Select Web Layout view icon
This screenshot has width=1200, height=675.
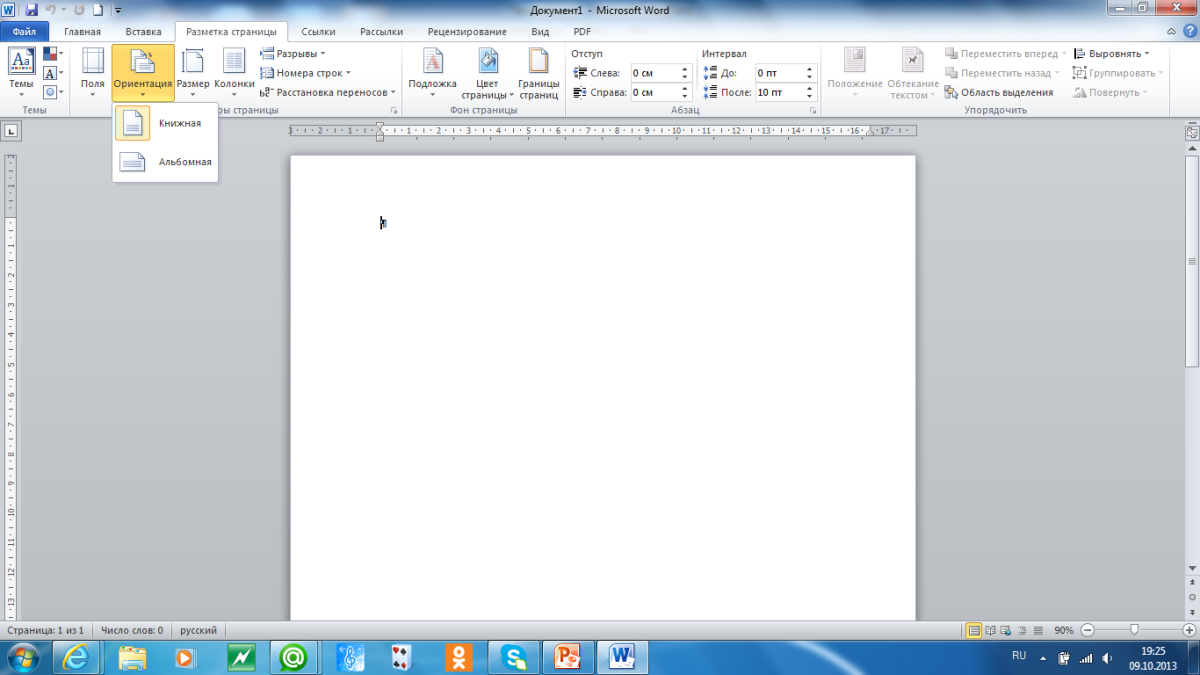click(1007, 631)
